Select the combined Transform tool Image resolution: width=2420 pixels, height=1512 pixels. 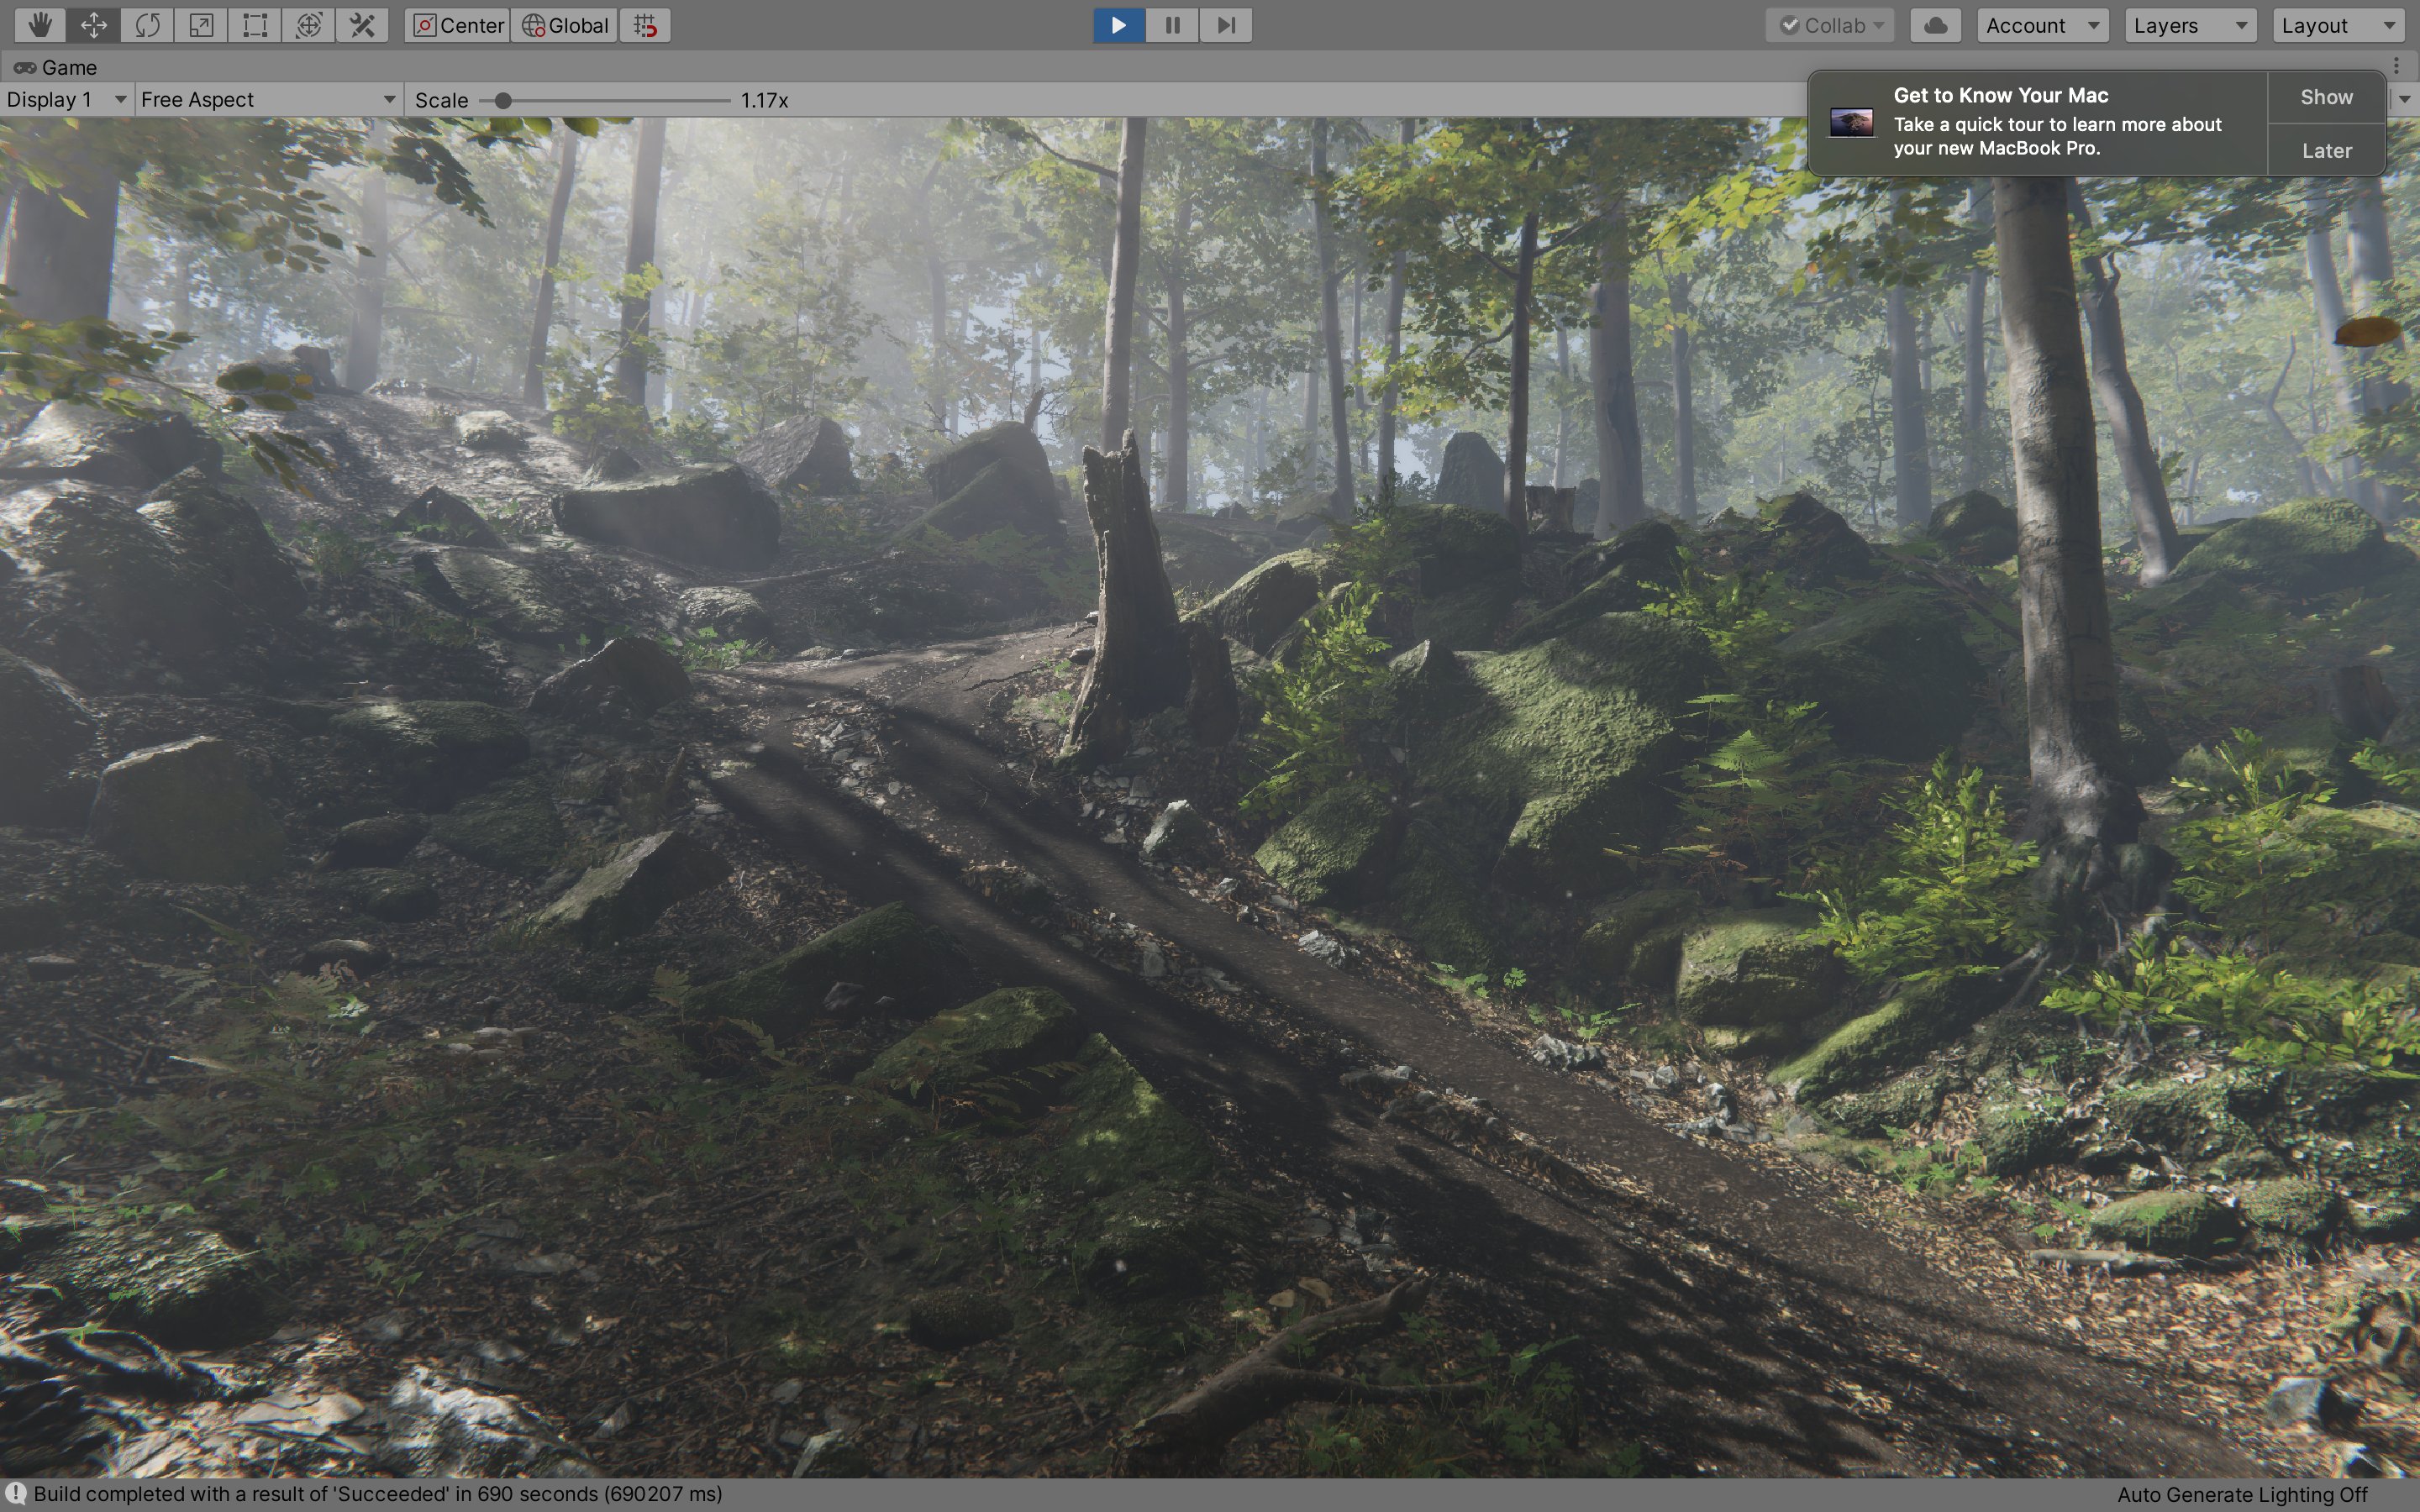pos(309,25)
